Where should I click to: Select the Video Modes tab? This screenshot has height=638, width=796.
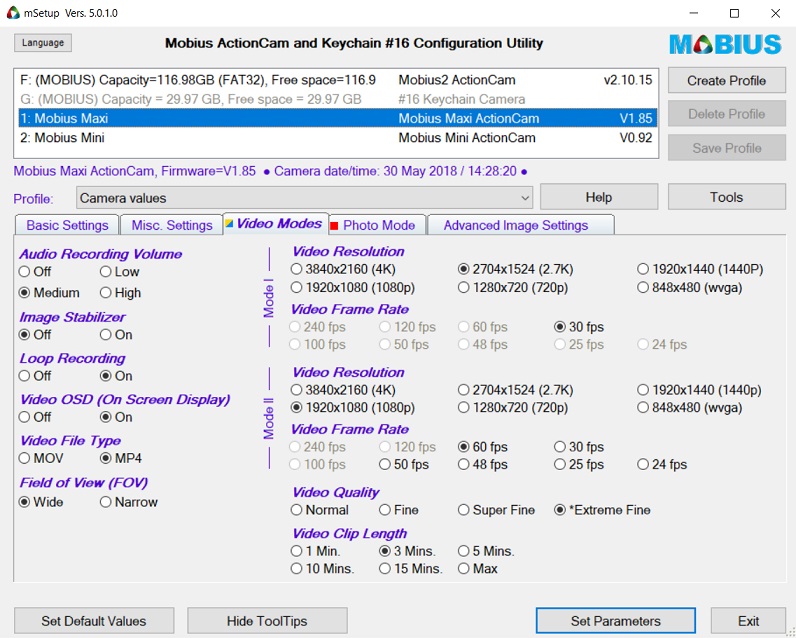point(276,224)
